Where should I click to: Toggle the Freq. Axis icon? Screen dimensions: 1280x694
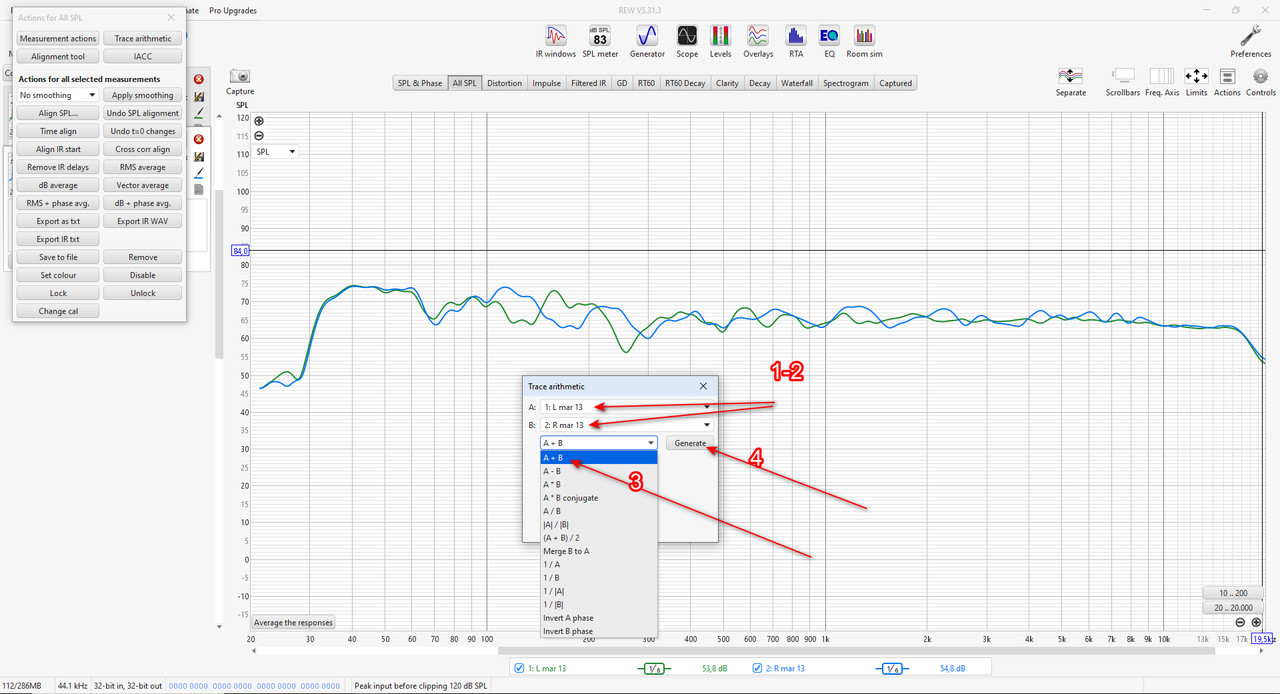[1162, 82]
